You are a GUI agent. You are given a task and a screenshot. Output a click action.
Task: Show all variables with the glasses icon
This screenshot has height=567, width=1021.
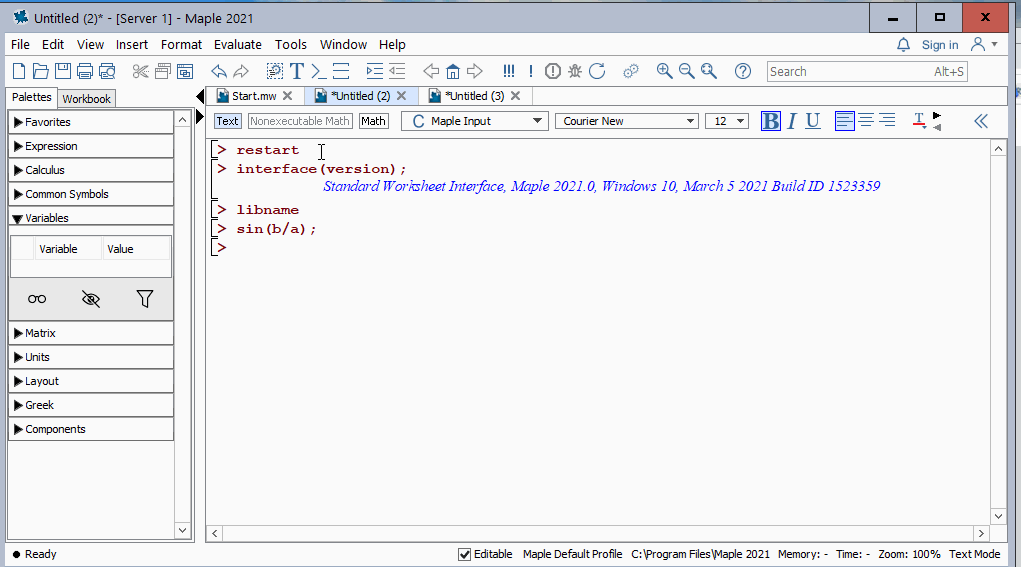(37, 299)
